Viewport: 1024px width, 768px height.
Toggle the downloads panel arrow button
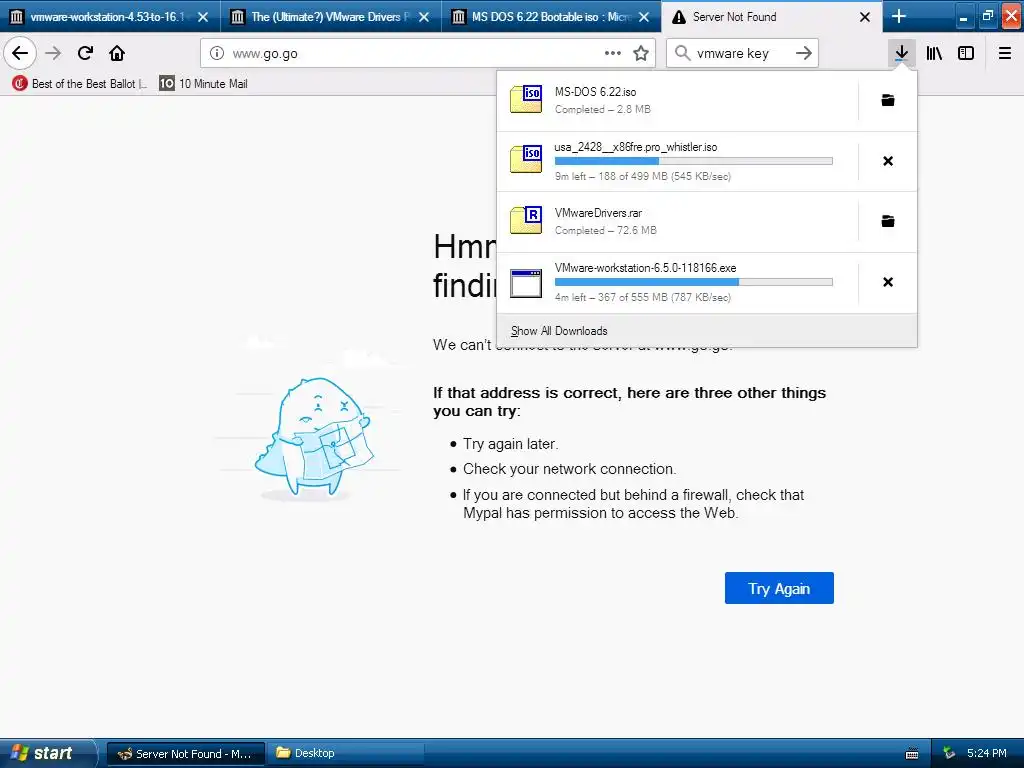tap(901, 53)
